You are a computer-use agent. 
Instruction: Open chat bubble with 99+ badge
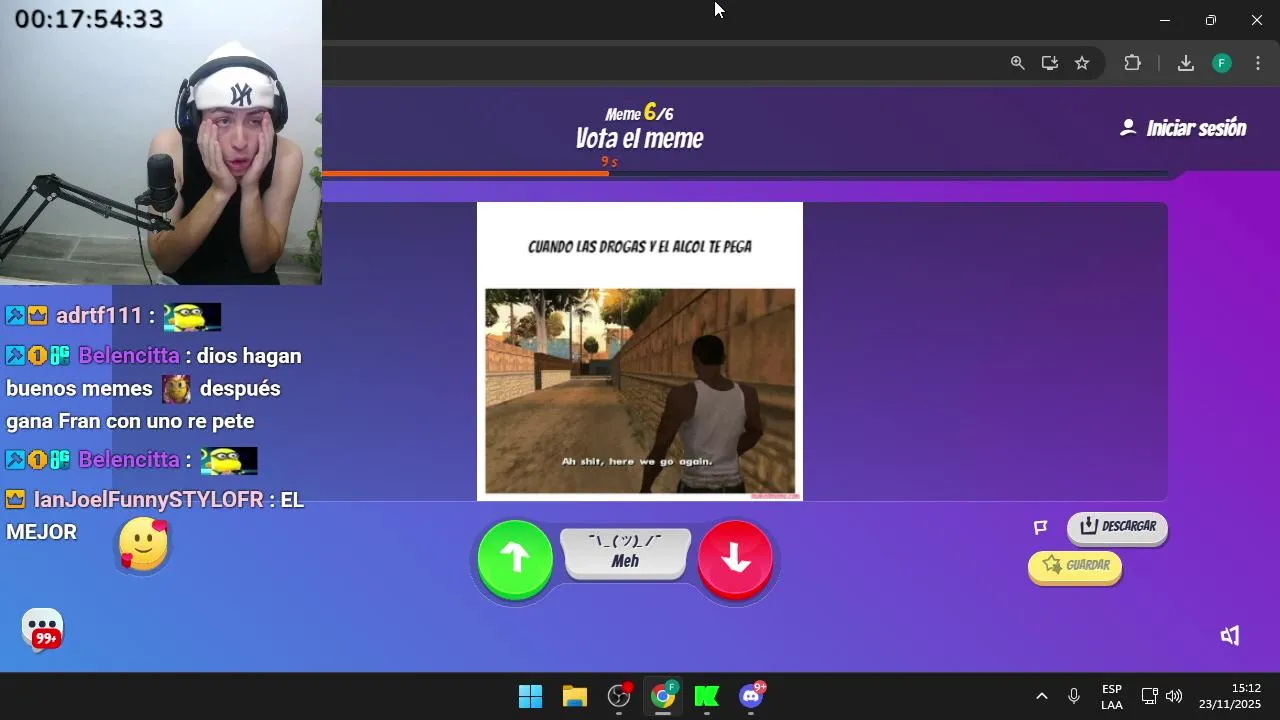tap(43, 630)
